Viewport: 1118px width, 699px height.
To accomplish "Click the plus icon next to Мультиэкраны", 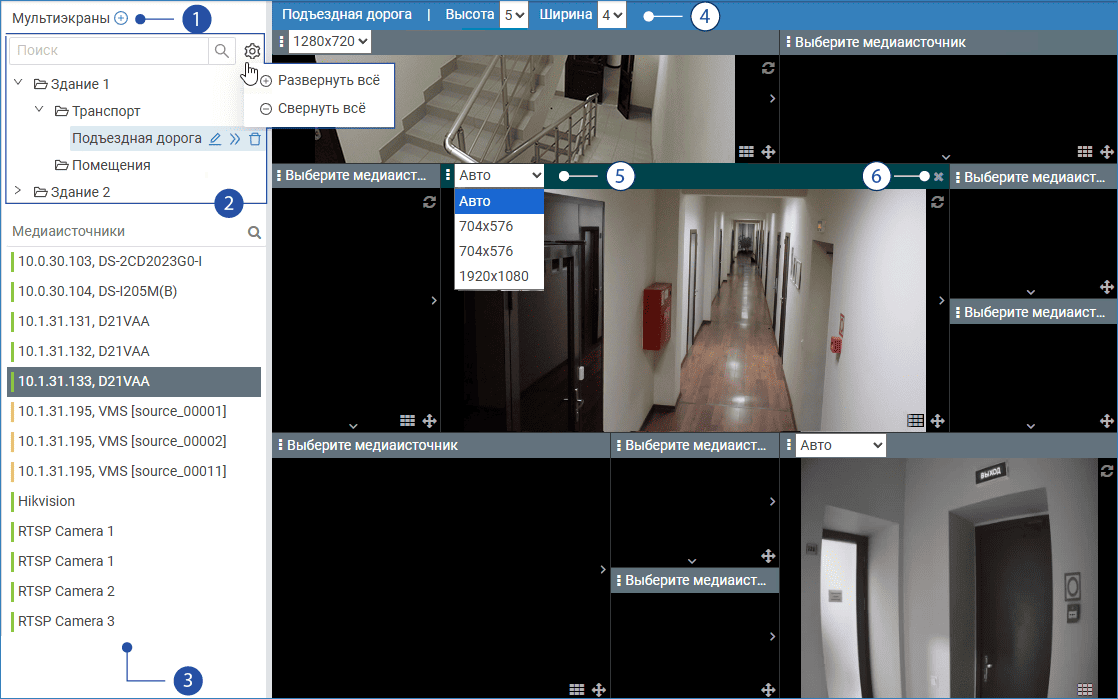I will pyautogui.click(x=121, y=18).
